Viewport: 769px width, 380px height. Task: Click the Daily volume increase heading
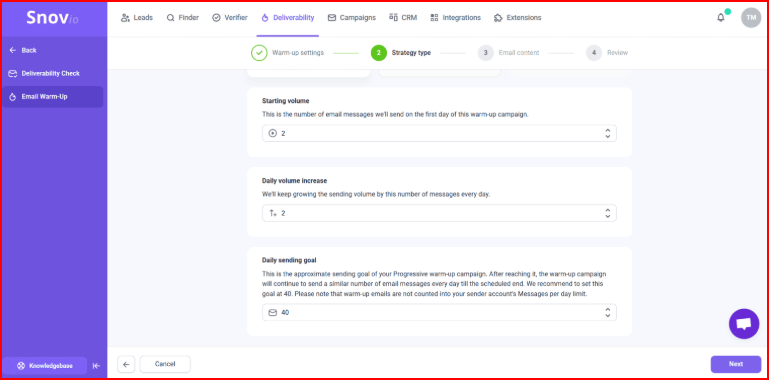point(294,181)
